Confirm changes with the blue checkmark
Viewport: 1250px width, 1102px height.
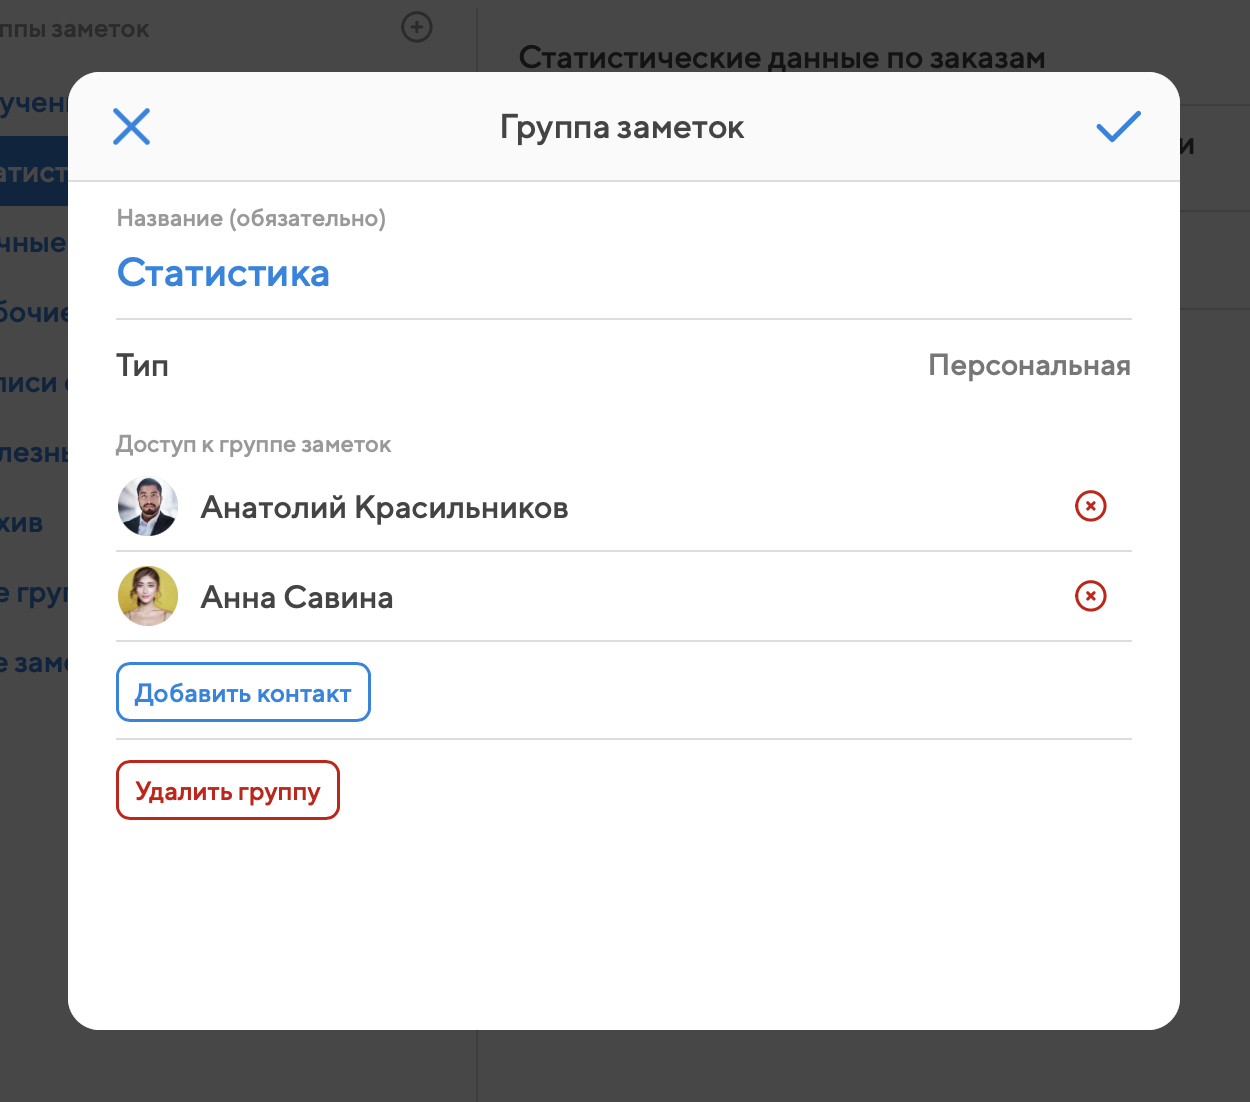click(x=1118, y=127)
